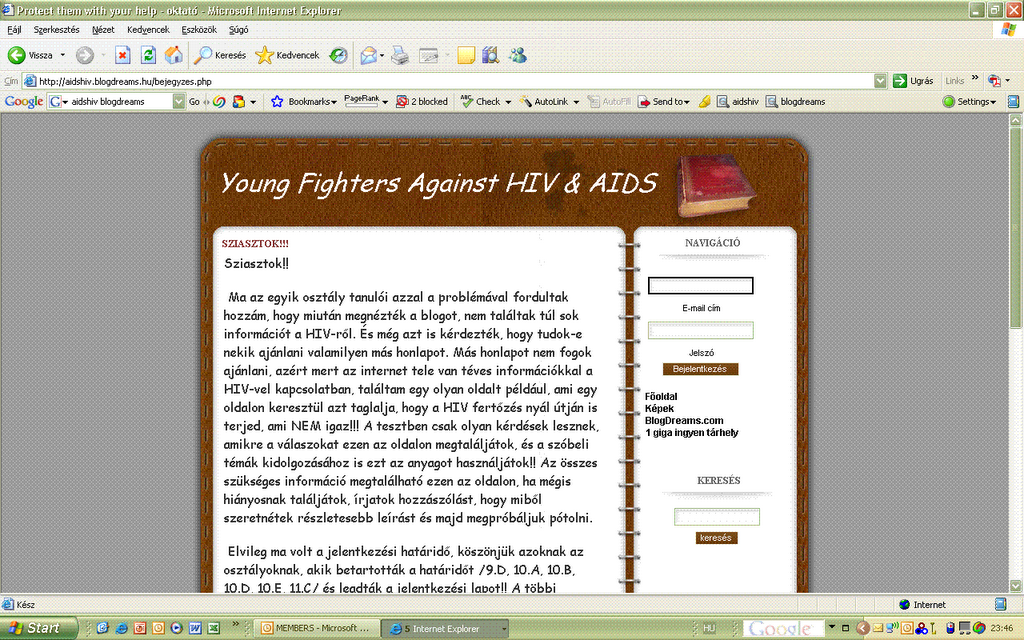Open the History toolbar icon
1024x640 pixels.
click(x=338, y=56)
